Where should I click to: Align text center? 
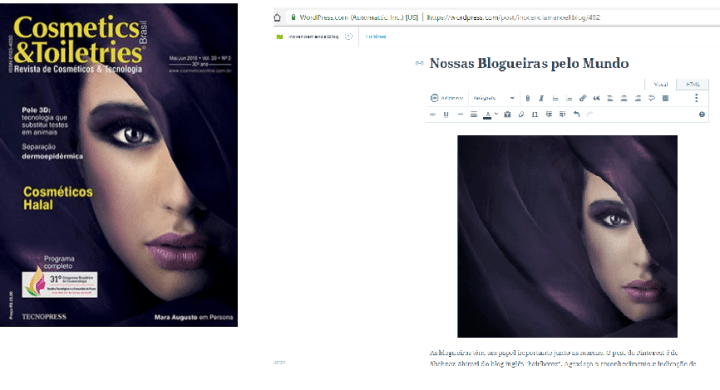(x=624, y=98)
